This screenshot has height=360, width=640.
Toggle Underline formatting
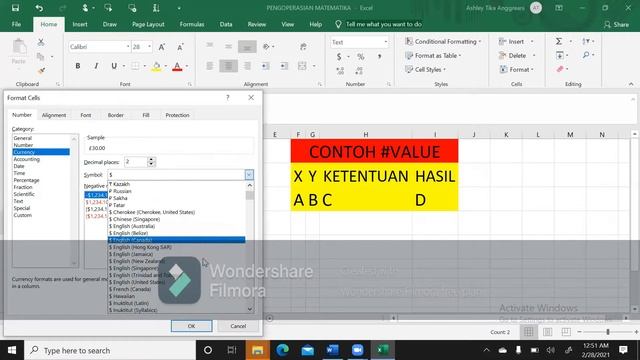click(114, 66)
